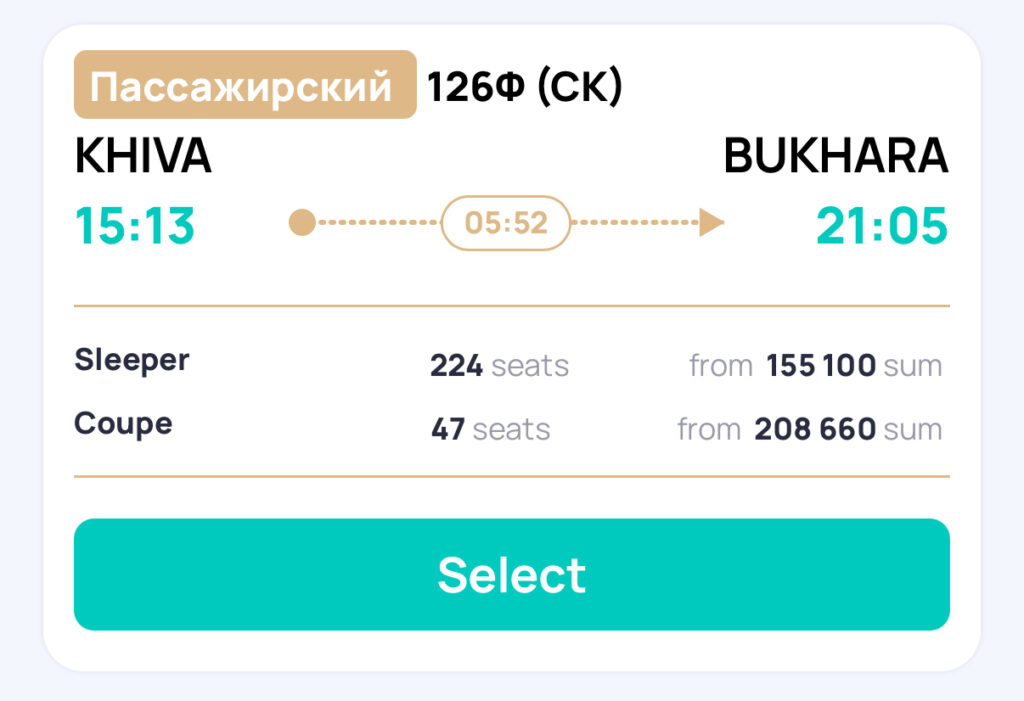Click the dotted line right of duration
The height and width of the screenshot is (701, 1024).
tap(635, 223)
